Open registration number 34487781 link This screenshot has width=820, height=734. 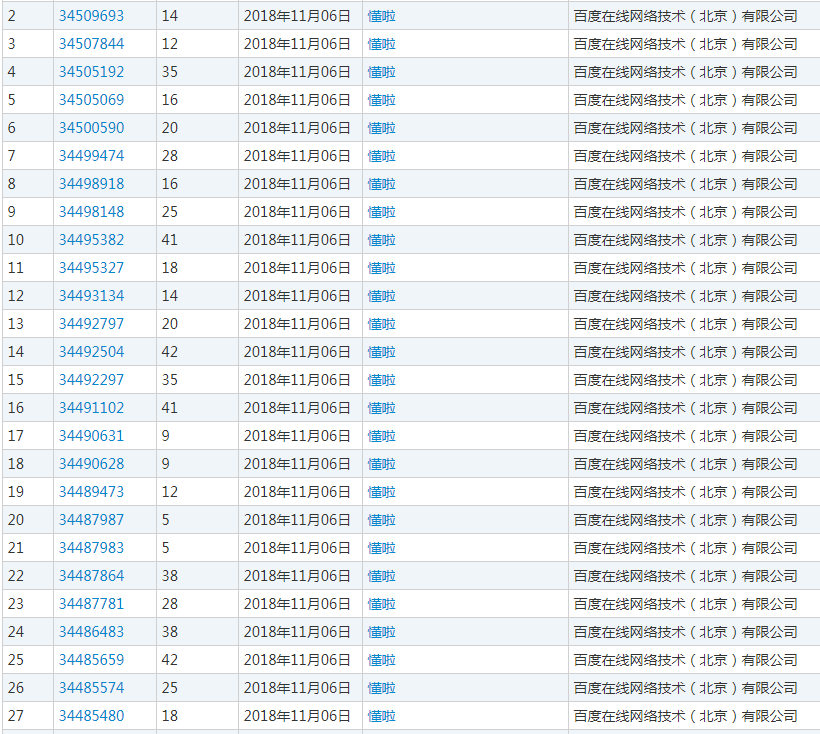tap(92, 604)
